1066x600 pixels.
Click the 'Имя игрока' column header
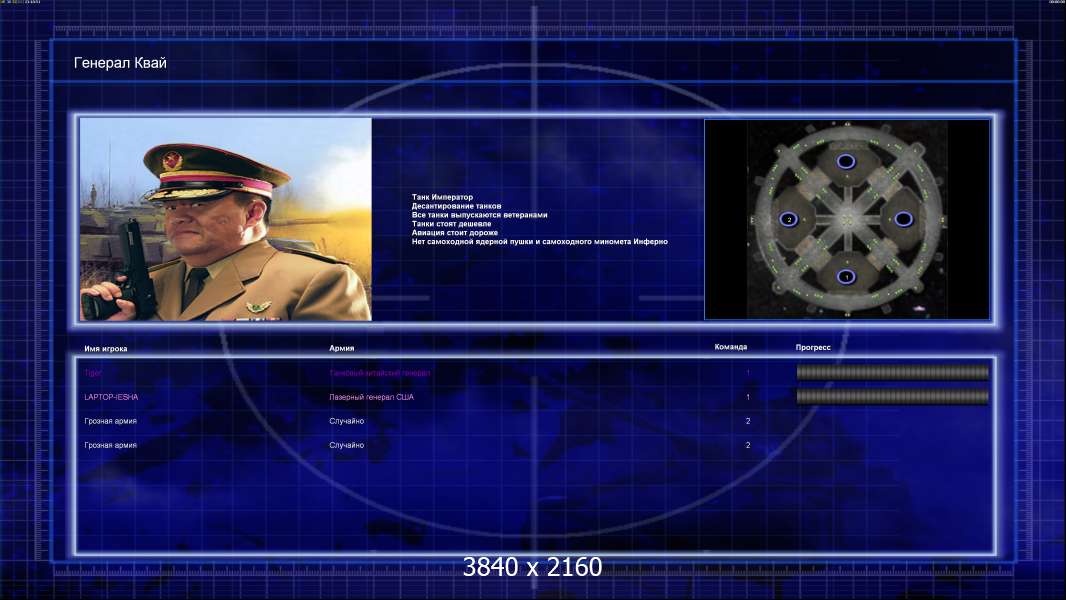(105, 349)
